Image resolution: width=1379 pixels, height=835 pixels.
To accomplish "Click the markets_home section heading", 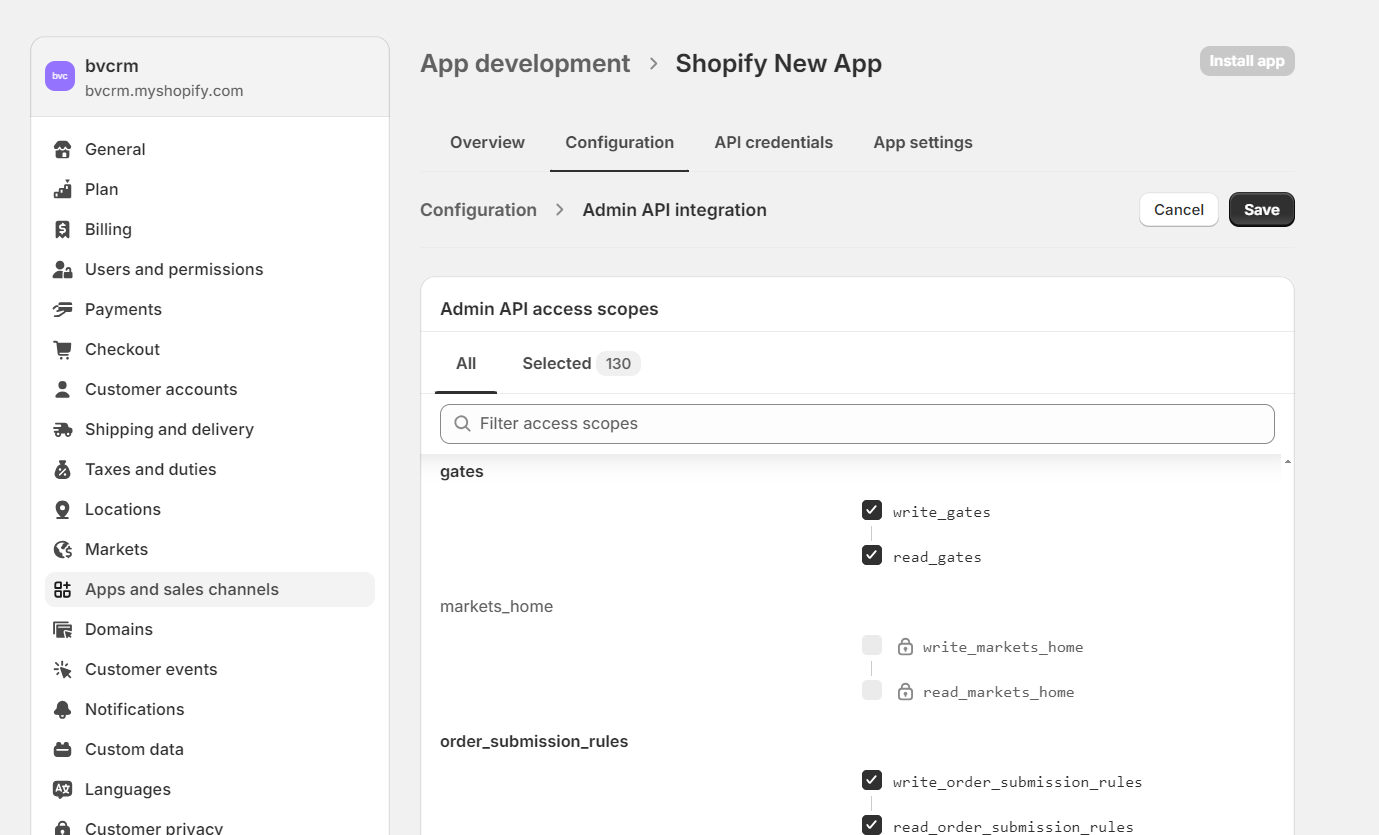I will click(496, 606).
